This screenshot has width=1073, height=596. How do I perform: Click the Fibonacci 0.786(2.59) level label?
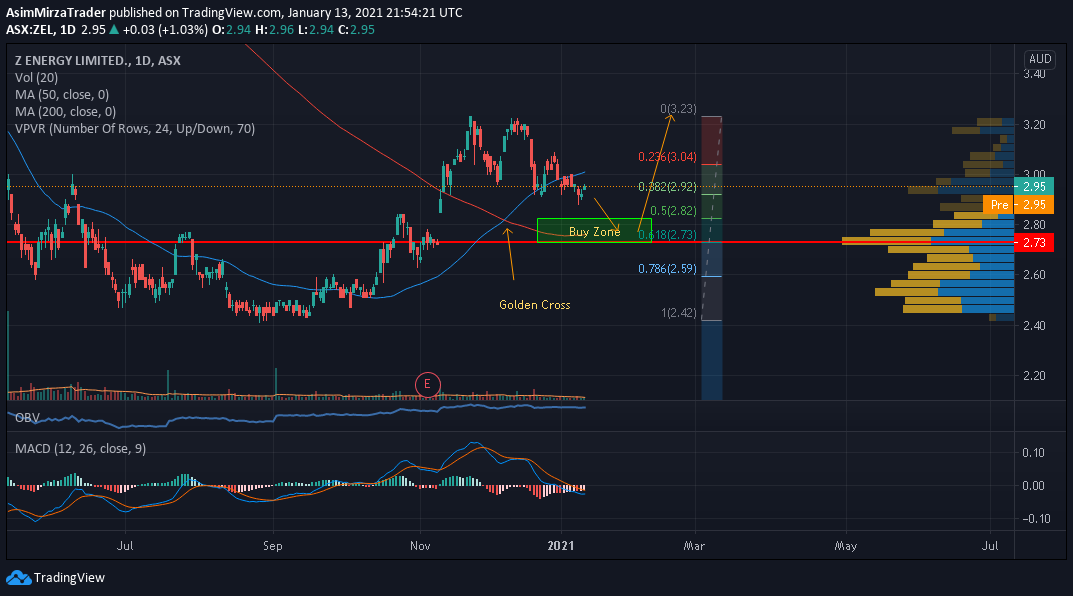coord(667,269)
